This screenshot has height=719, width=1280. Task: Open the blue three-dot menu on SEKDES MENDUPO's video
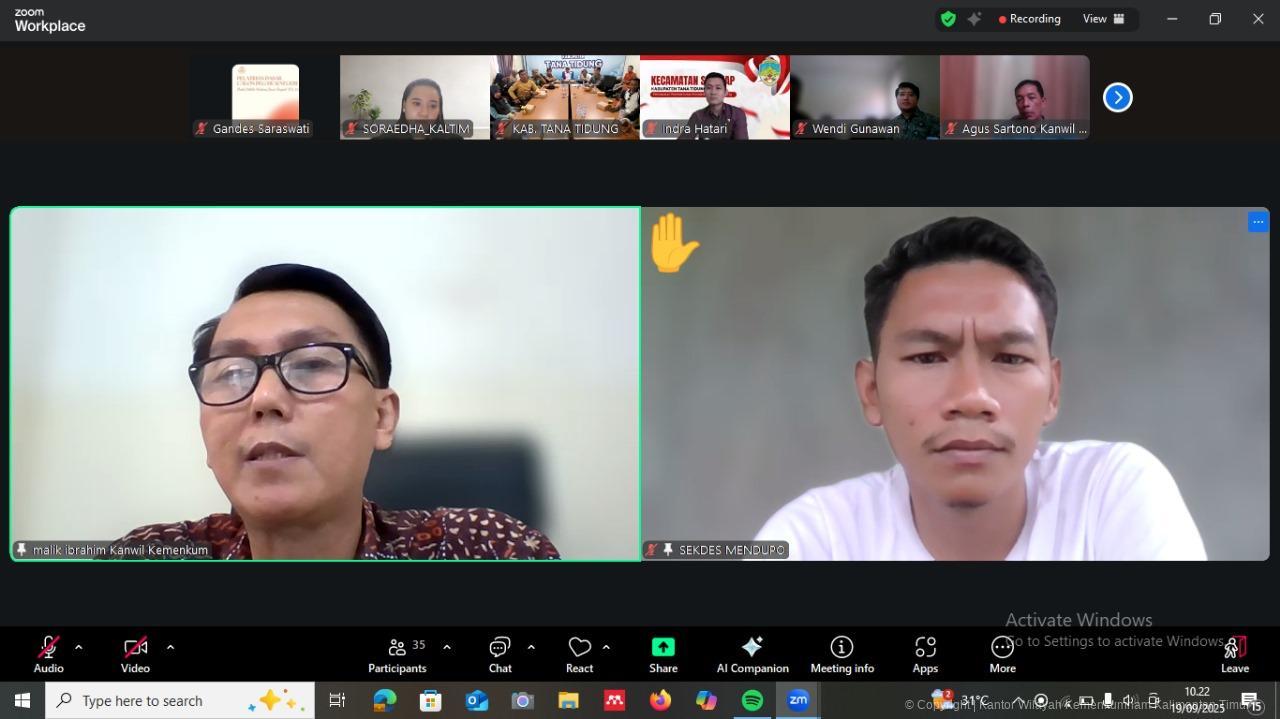click(1258, 222)
